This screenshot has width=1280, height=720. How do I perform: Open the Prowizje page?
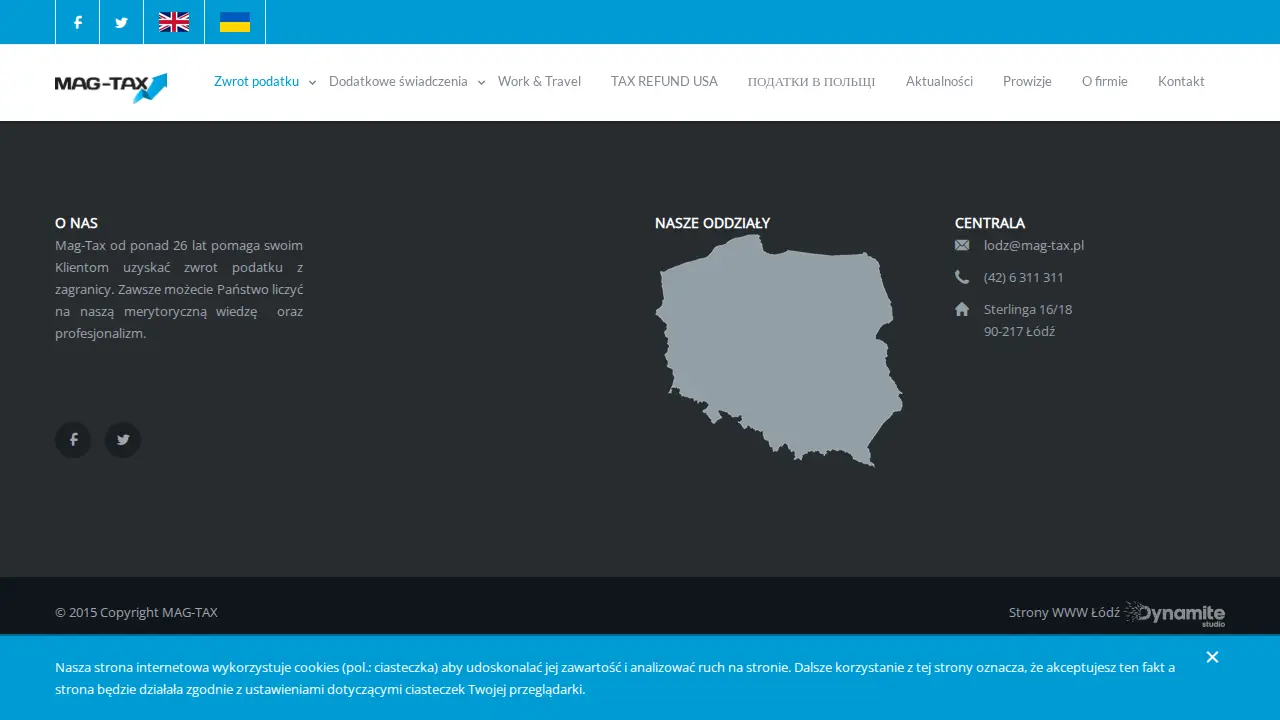[1027, 81]
